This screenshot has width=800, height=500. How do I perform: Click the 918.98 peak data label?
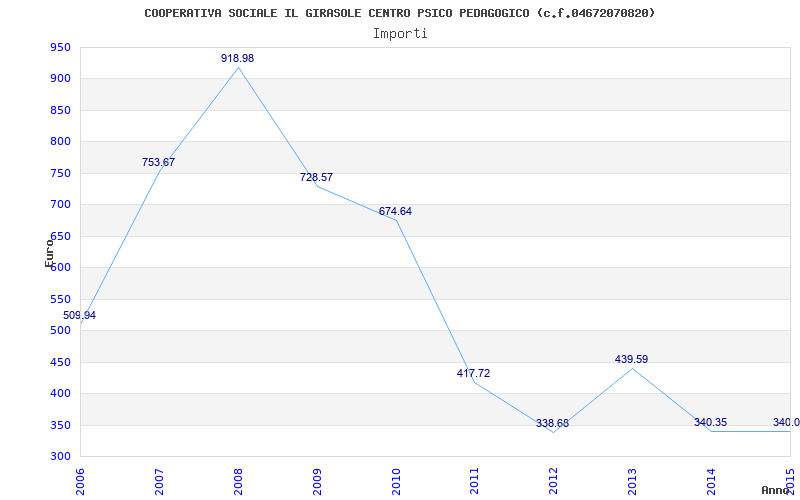(237, 59)
